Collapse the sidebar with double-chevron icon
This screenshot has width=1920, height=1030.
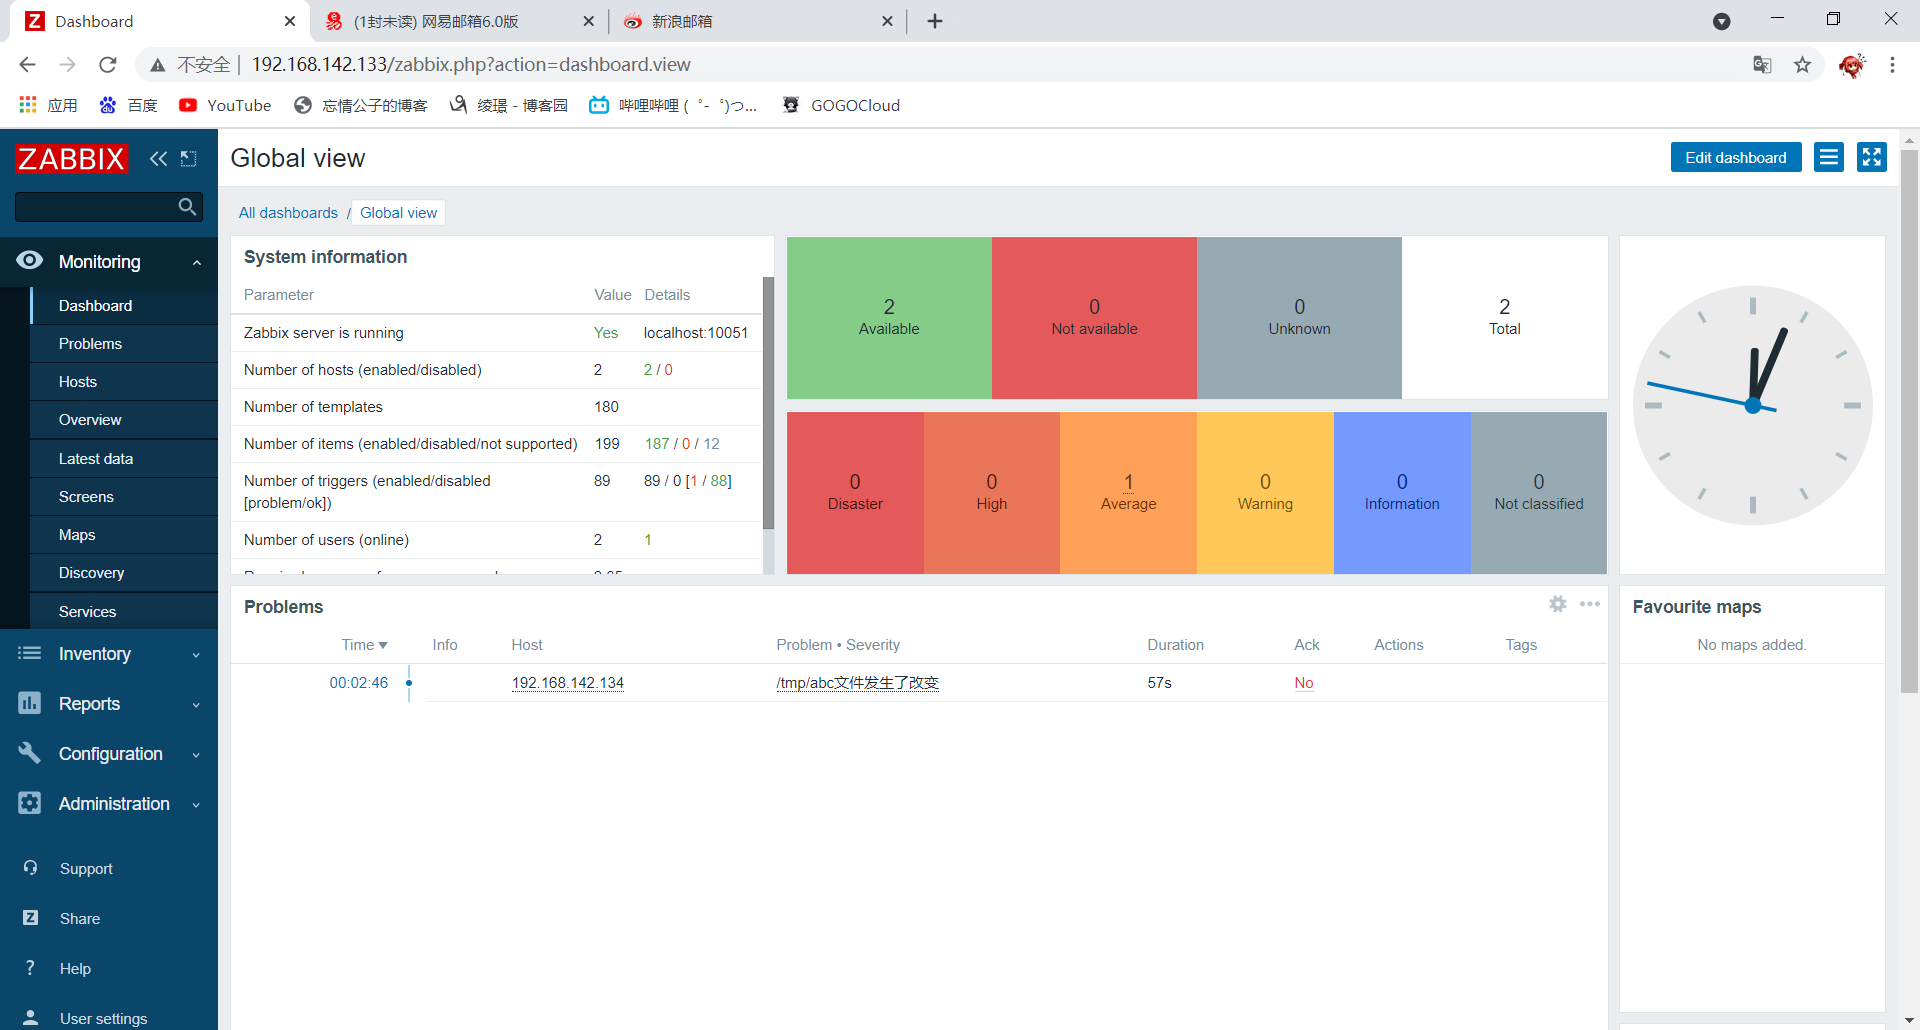(158, 158)
